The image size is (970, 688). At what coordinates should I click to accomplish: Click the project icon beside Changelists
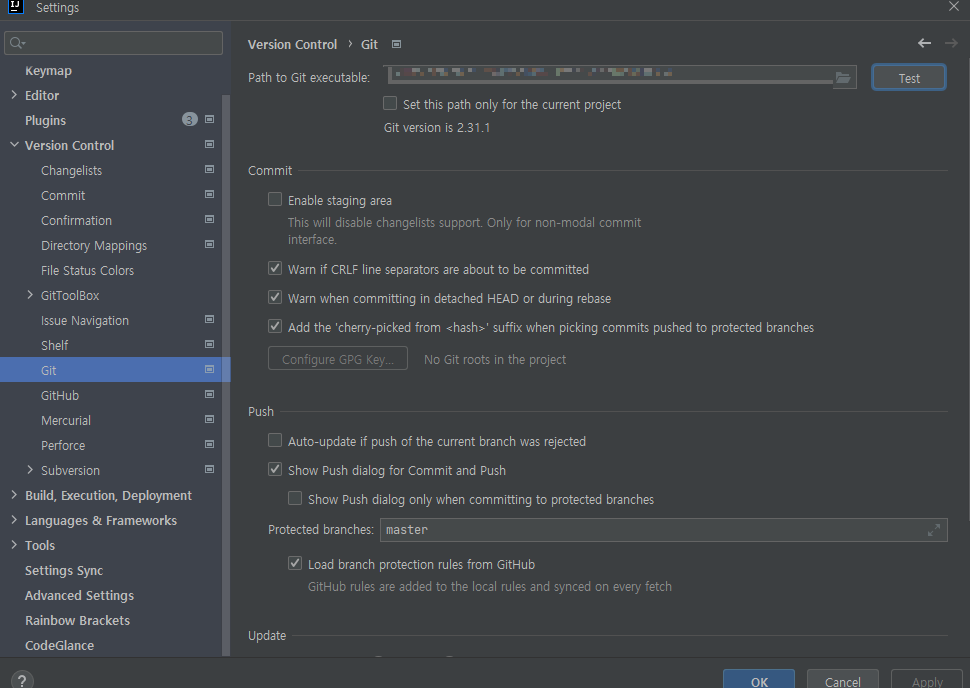210,169
